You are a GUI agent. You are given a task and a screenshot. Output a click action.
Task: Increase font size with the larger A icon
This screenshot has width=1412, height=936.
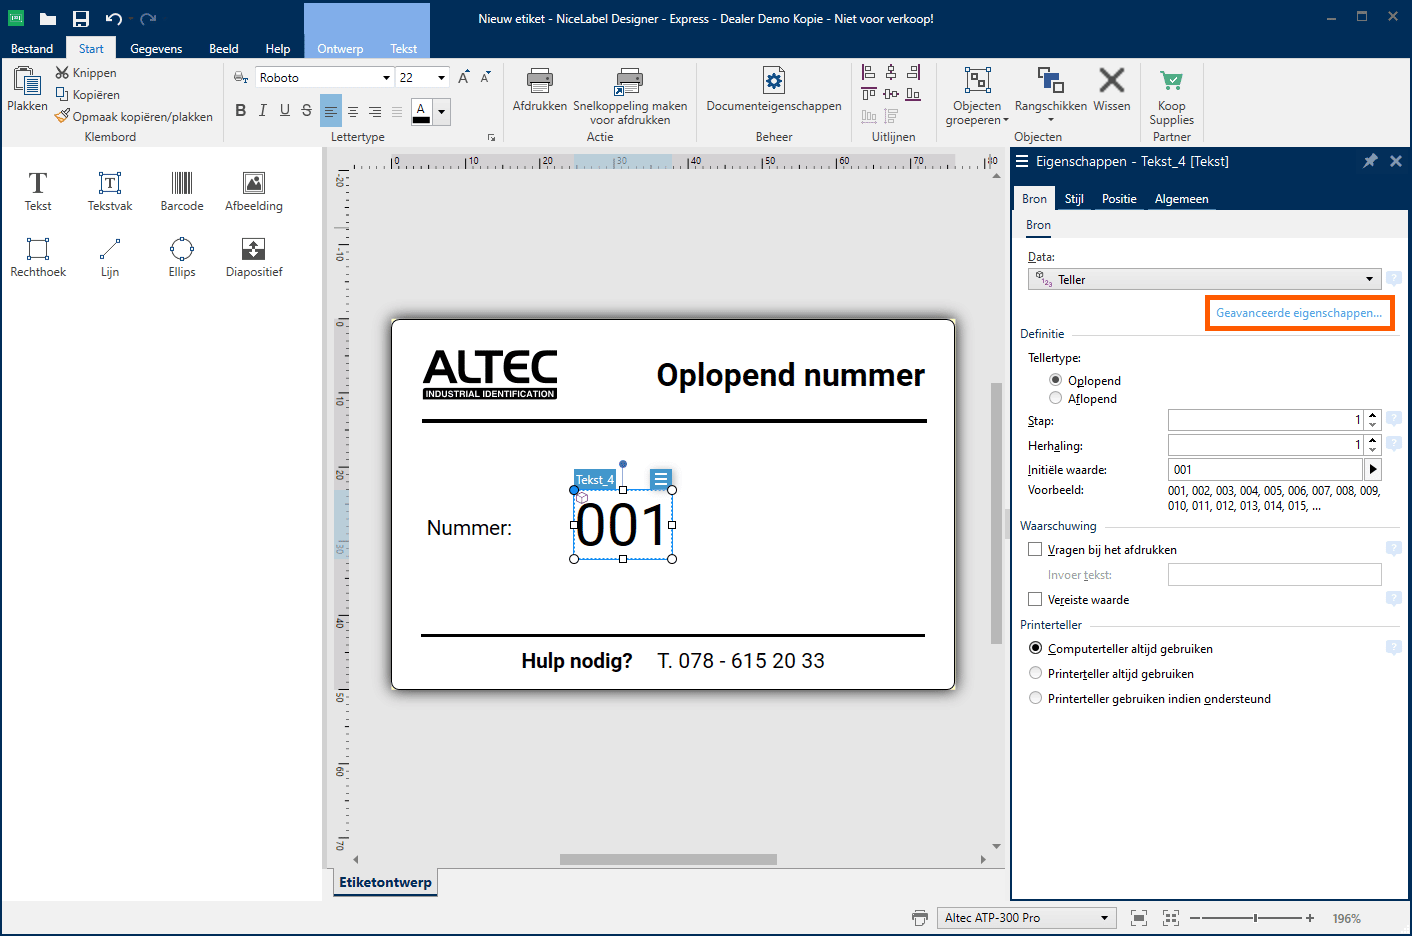click(x=463, y=77)
